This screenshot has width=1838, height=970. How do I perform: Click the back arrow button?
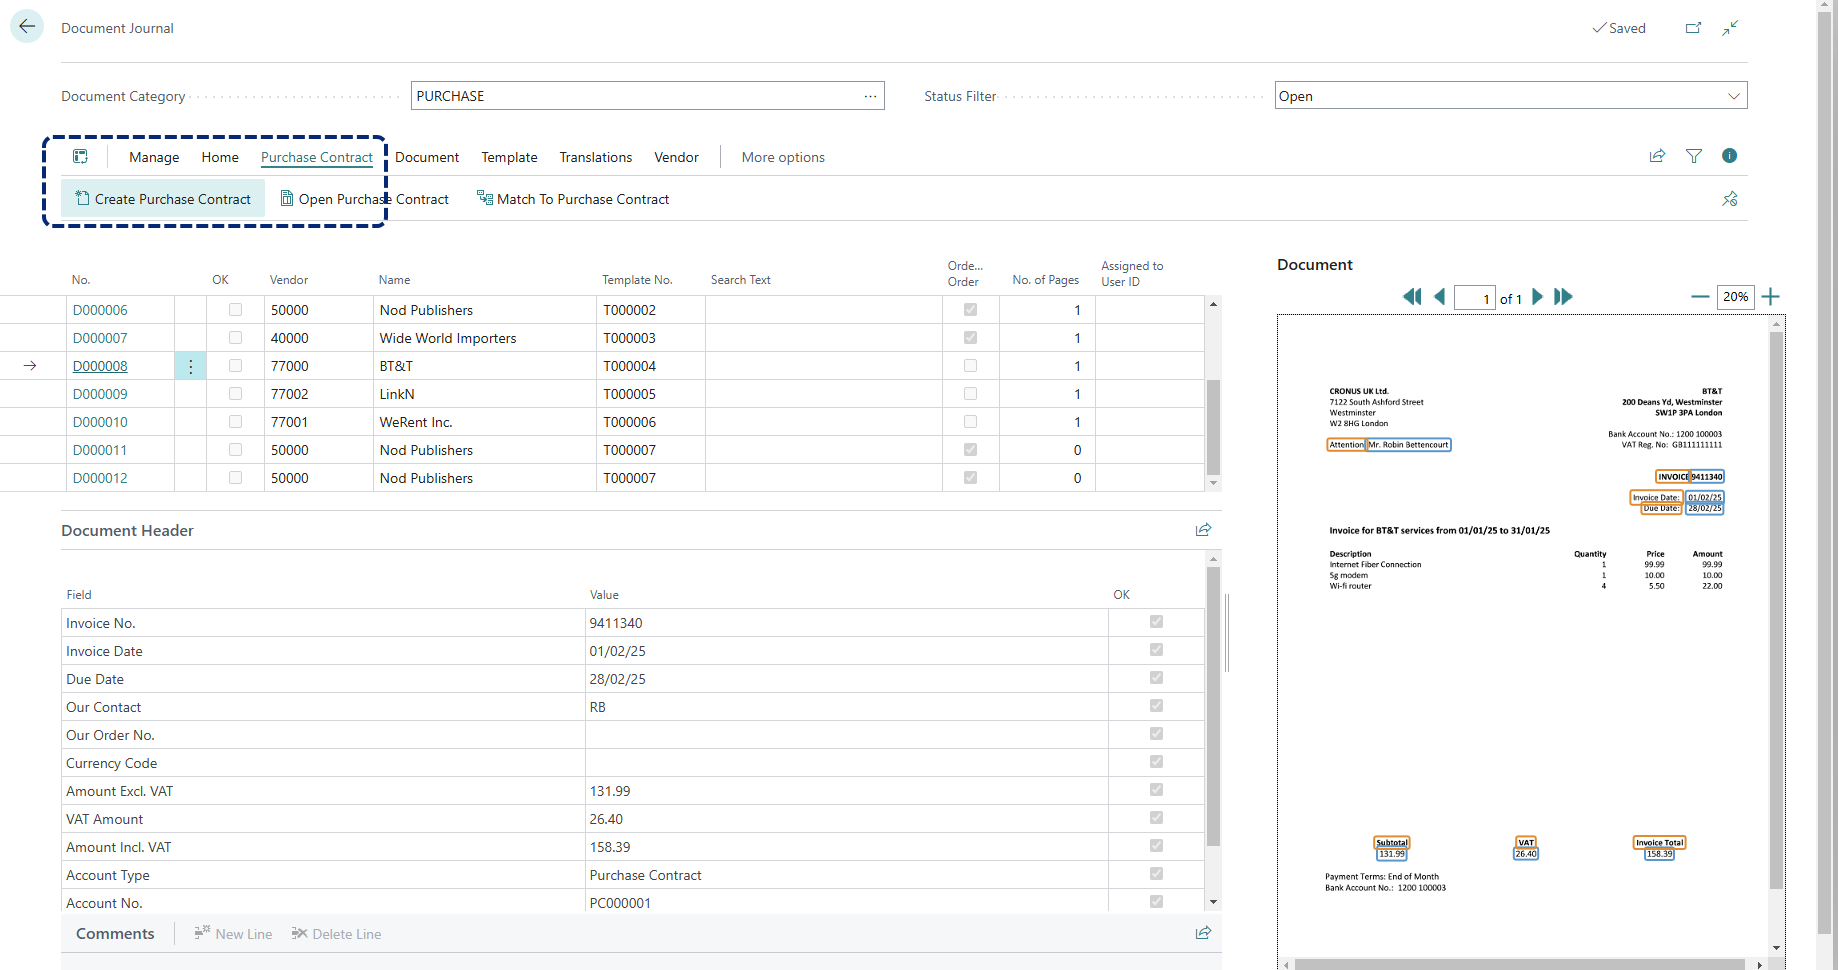click(x=27, y=27)
